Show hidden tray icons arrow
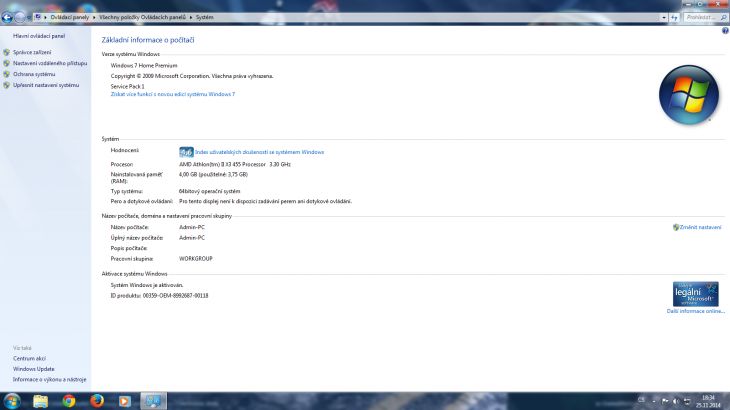730x410 pixels. pos(654,401)
